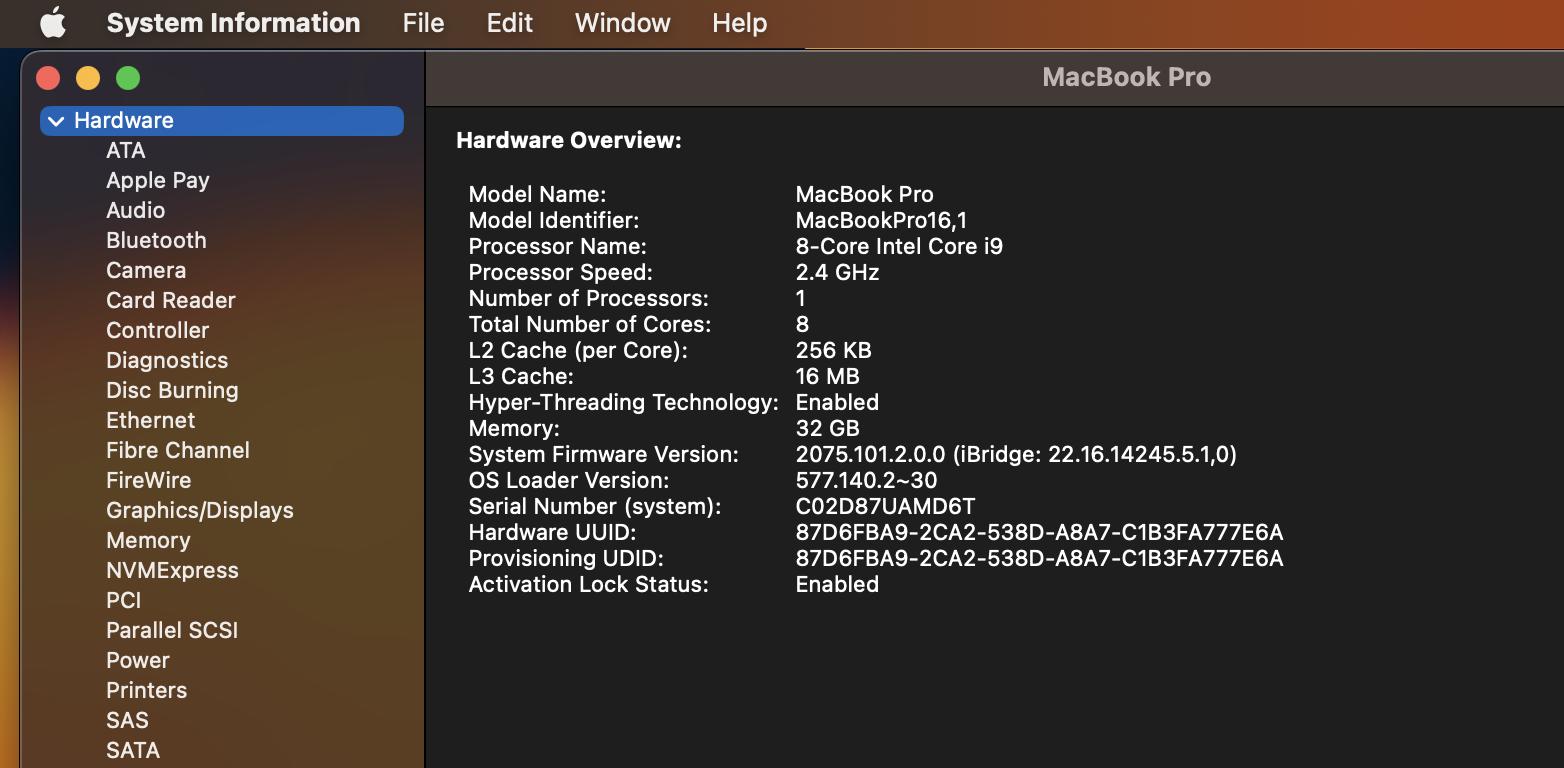Select Printers in the sidebar
The height and width of the screenshot is (768, 1564).
tap(147, 690)
